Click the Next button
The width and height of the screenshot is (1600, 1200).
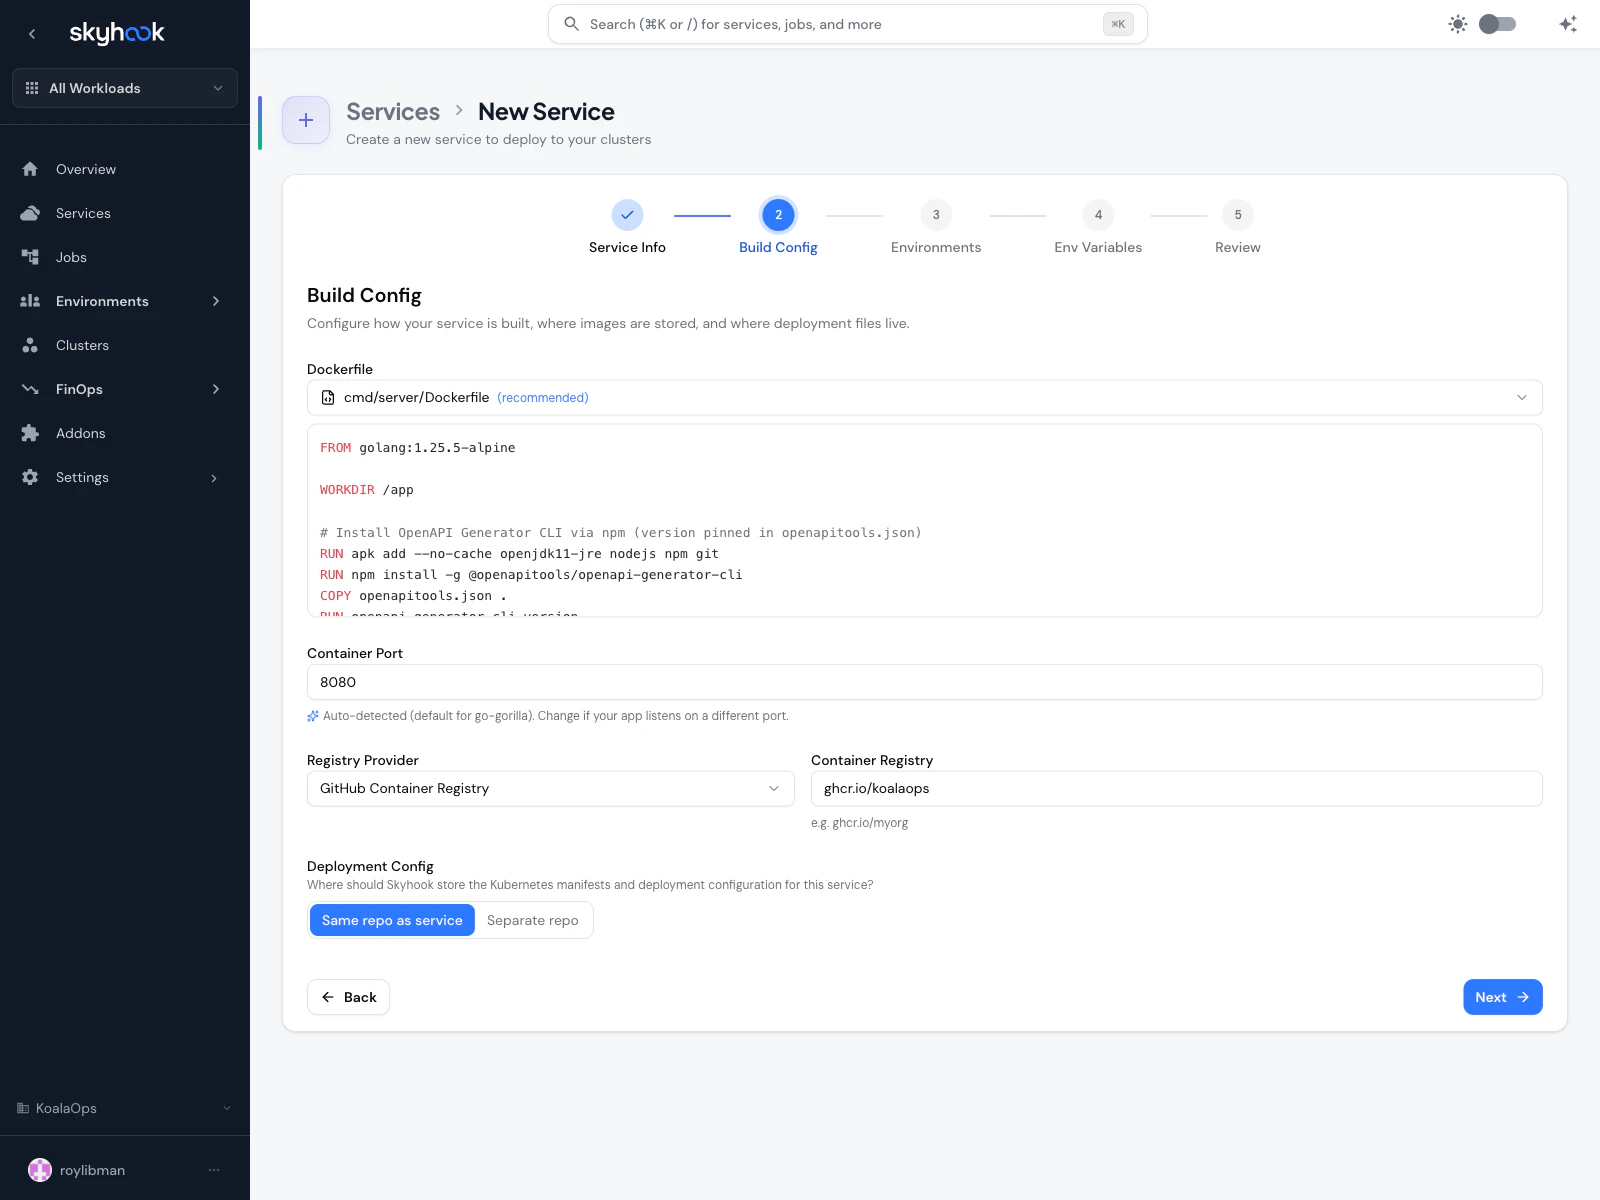point(1502,997)
